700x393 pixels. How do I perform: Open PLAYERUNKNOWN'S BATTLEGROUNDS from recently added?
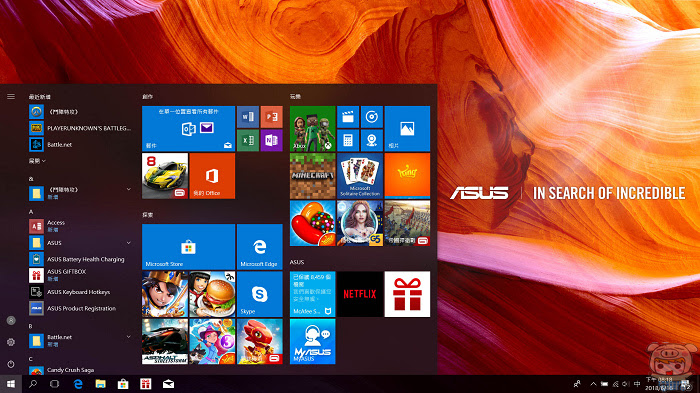(x=80, y=128)
